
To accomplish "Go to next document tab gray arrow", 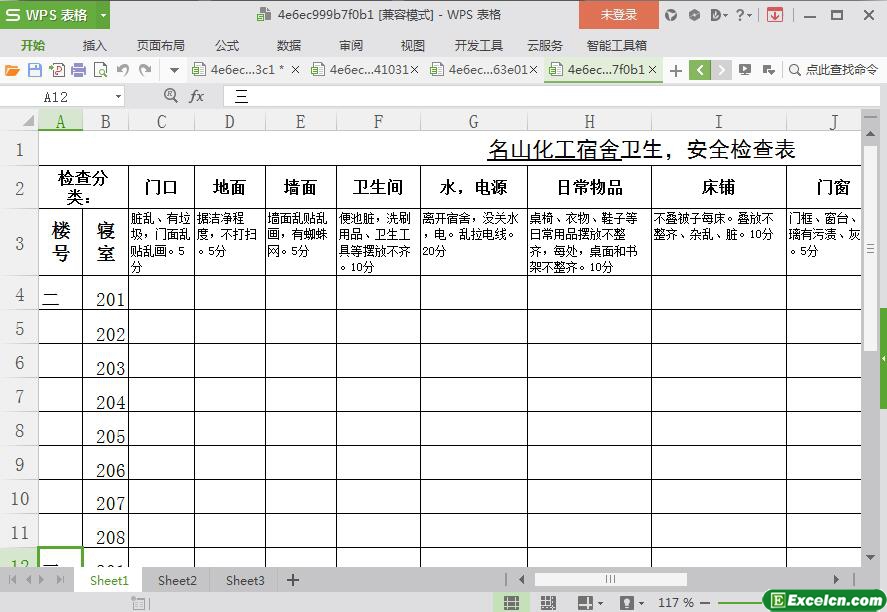I will pyautogui.click(x=721, y=70).
